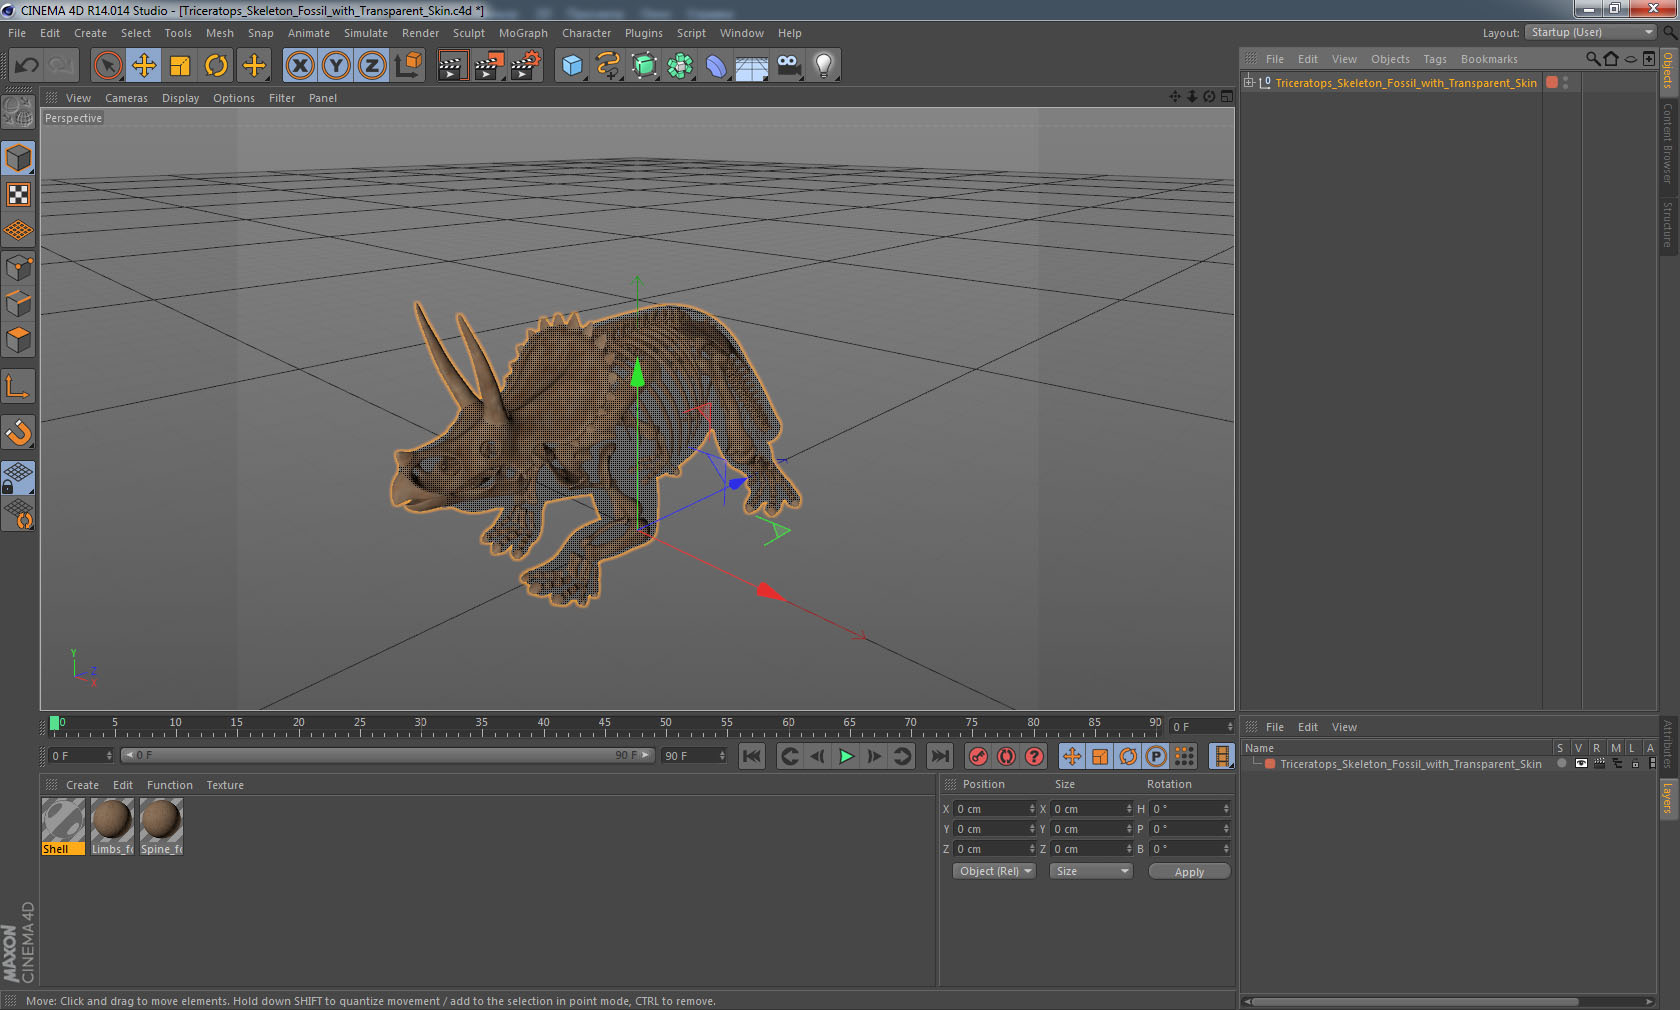
Task: Select the Spine material swatch
Action: tap(161, 826)
